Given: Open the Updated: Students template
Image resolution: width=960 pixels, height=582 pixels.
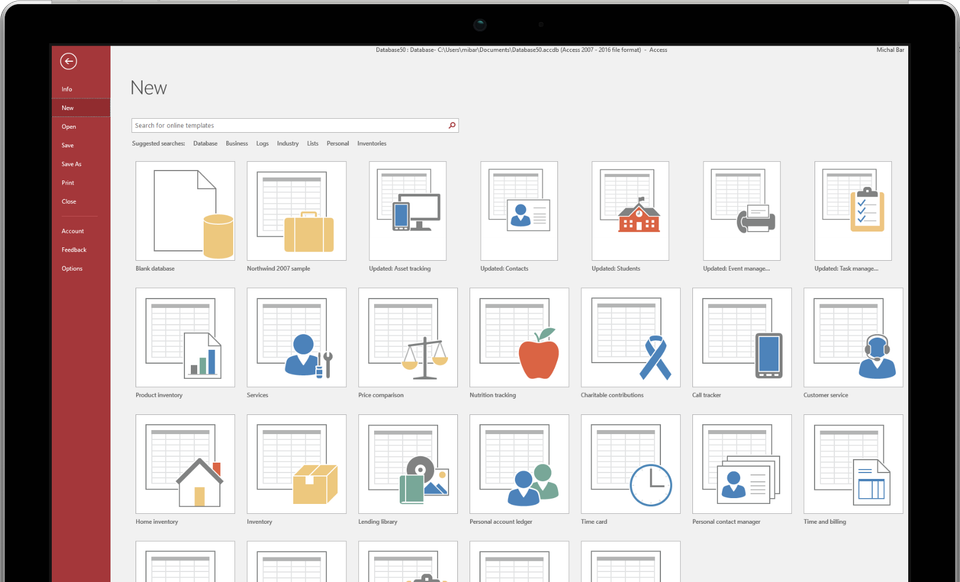Looking at the screenshot, I should click(630, 210).
